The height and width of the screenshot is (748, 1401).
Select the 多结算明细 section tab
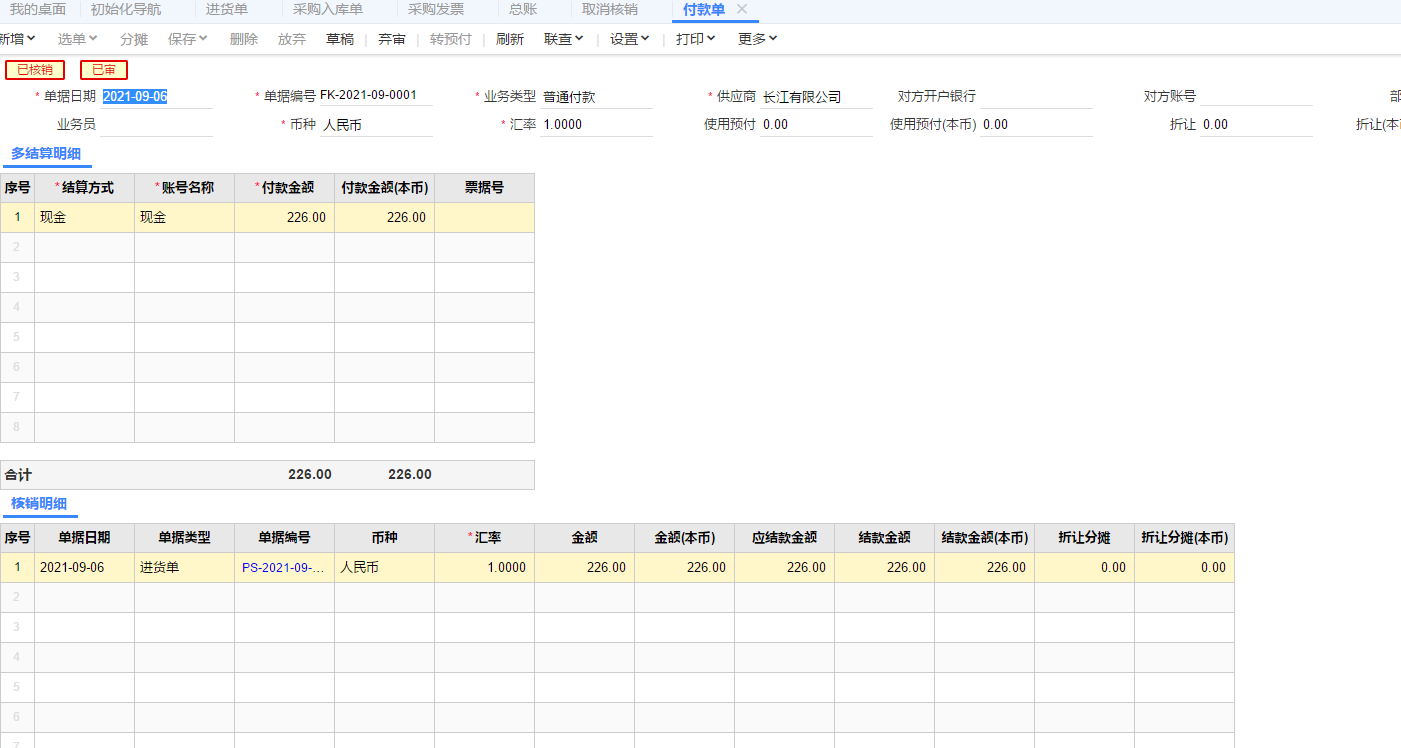(x=47, y=155)
